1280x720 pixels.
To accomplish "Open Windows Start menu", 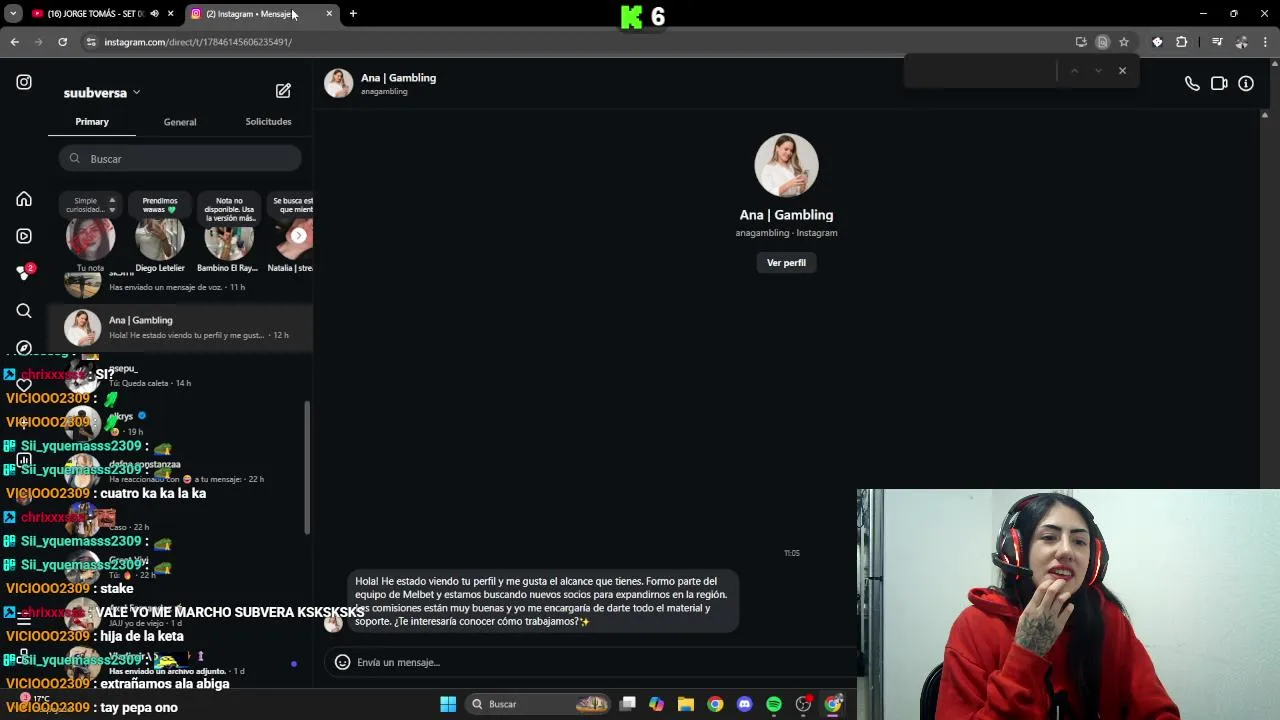I will pos(448,704).
